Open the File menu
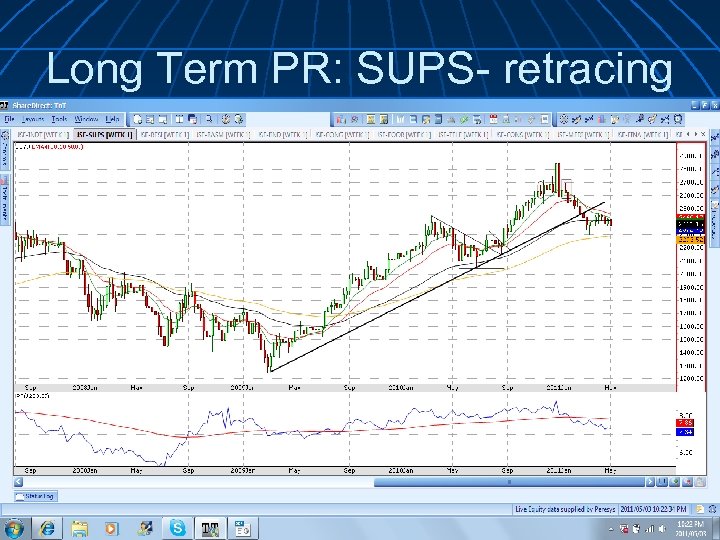Screen dimensions: 720x540 point(9,119)
